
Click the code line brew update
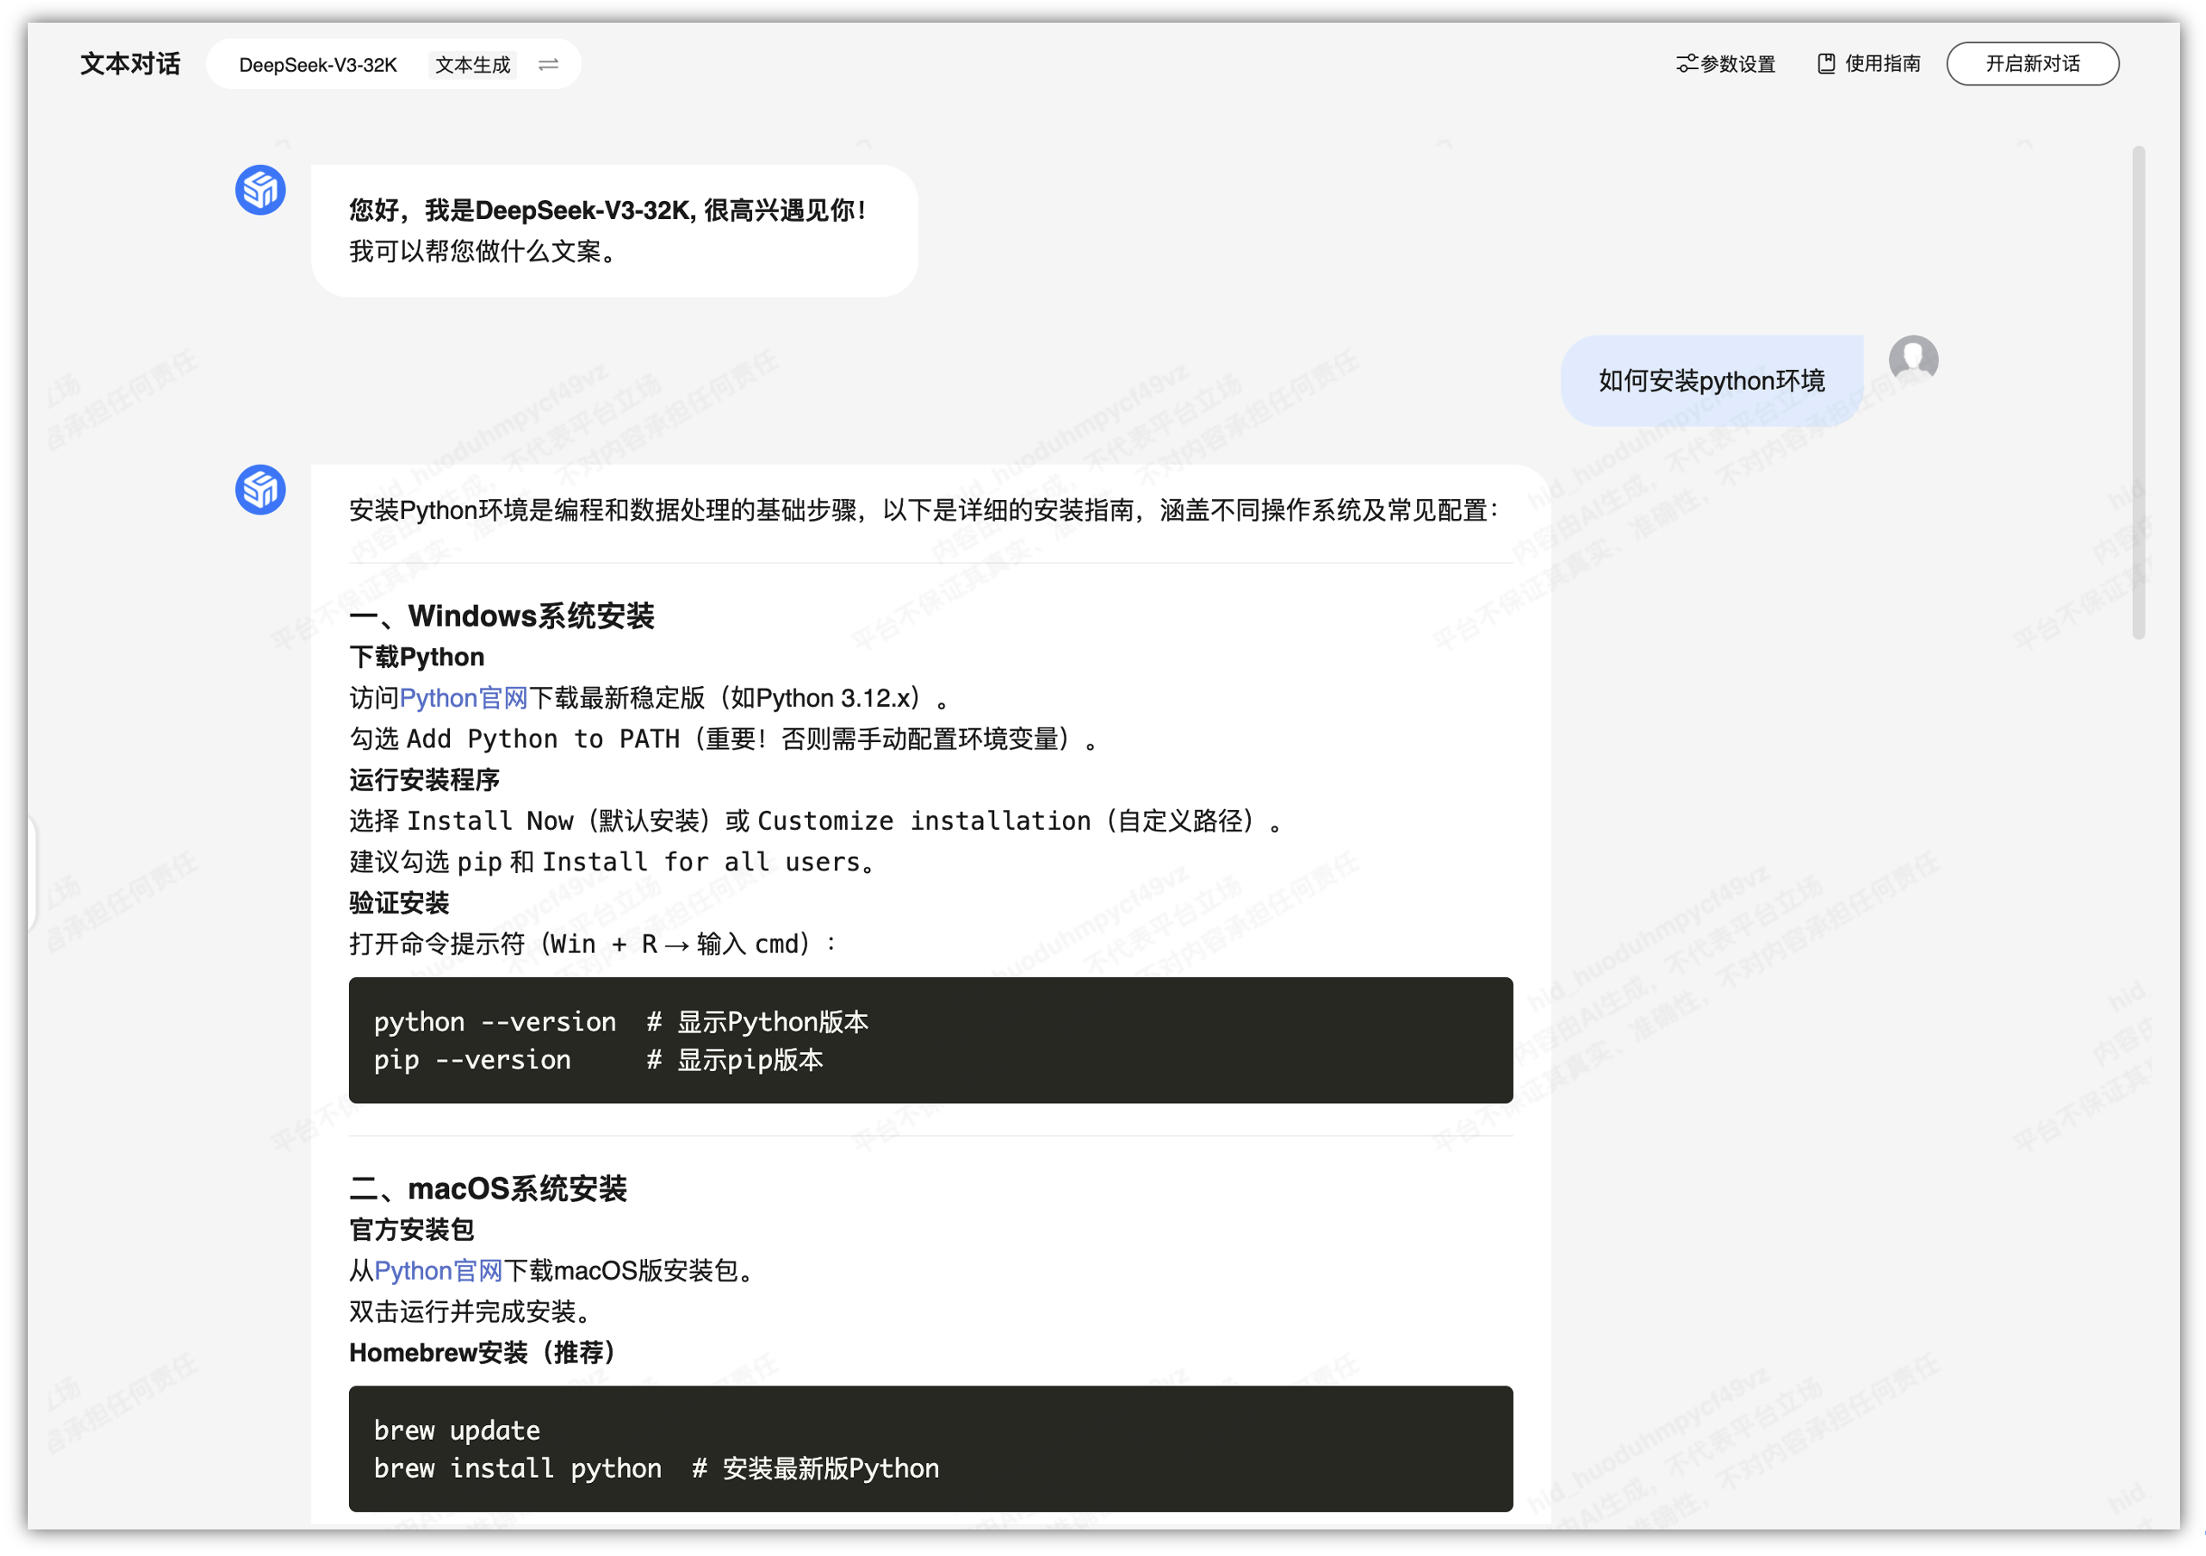[x=457, y=1431]
